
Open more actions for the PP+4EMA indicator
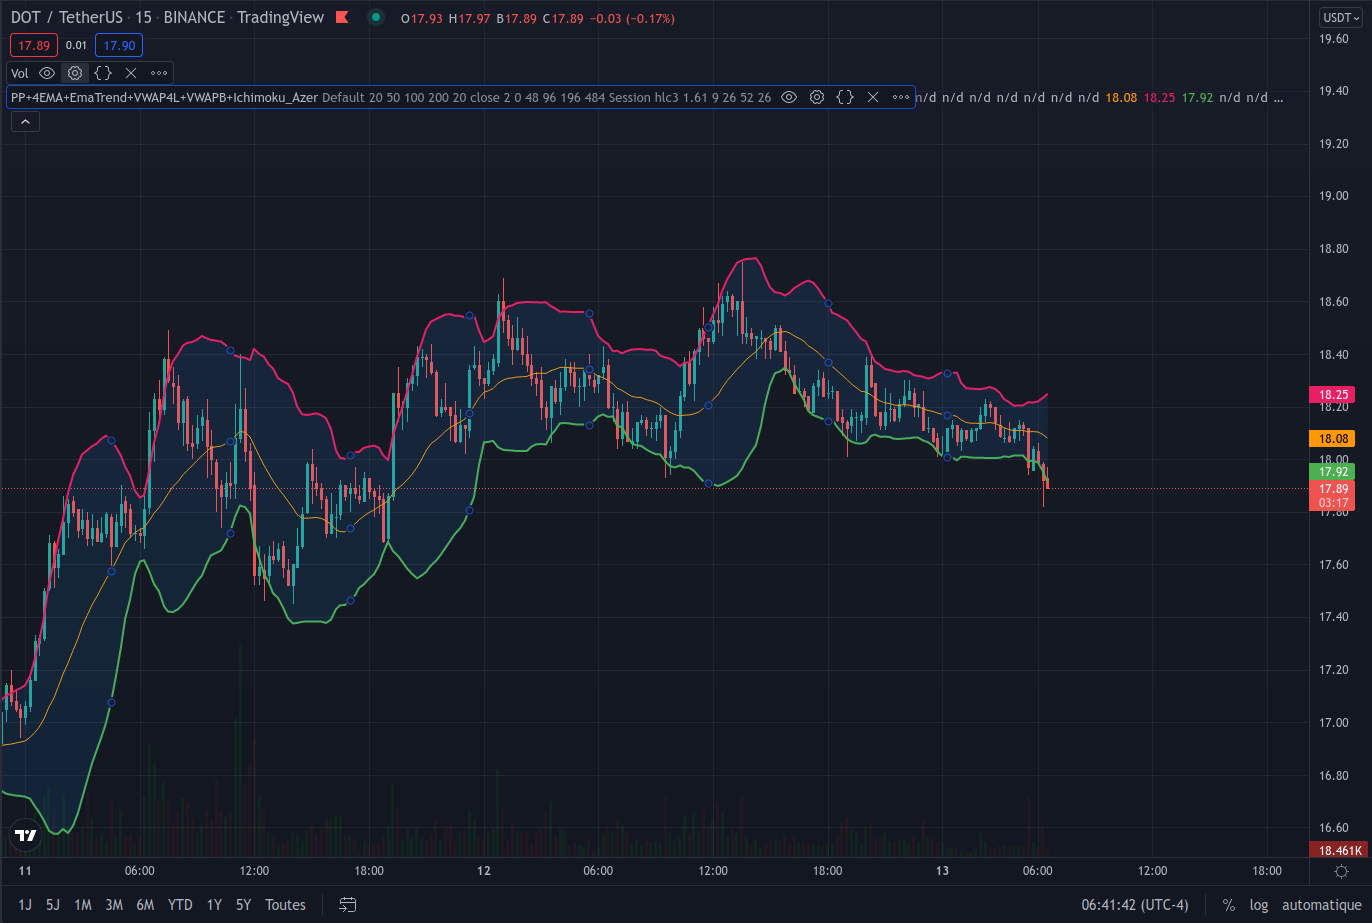point(899,97)
